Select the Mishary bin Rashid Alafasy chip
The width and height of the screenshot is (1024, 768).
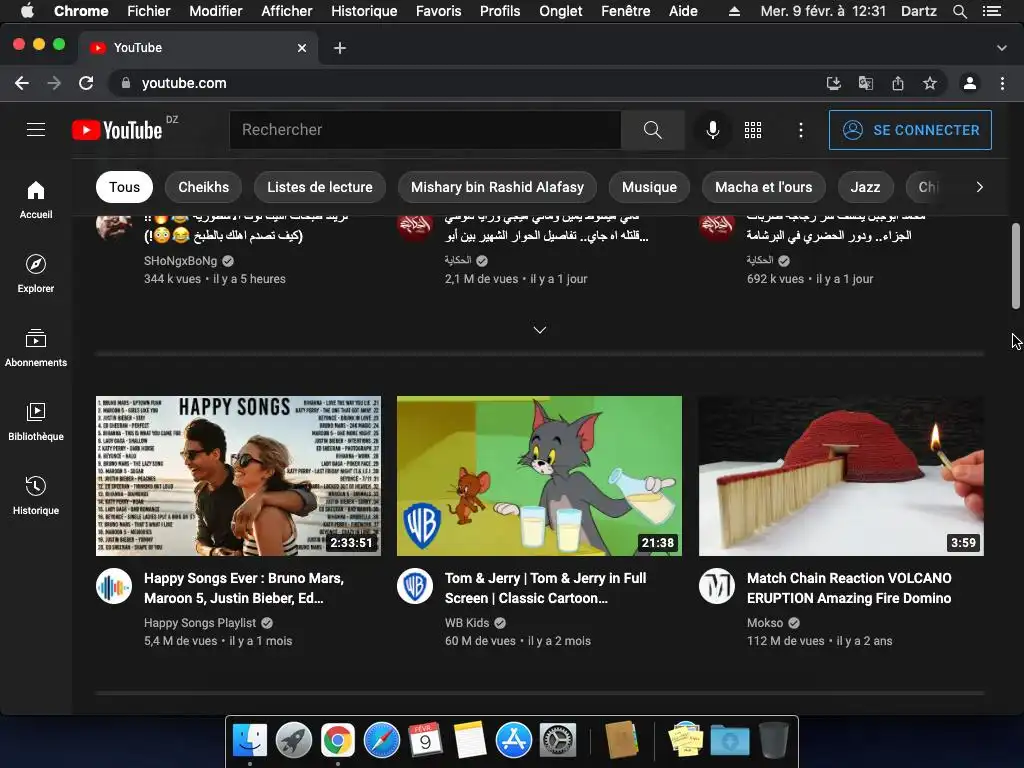497,187
